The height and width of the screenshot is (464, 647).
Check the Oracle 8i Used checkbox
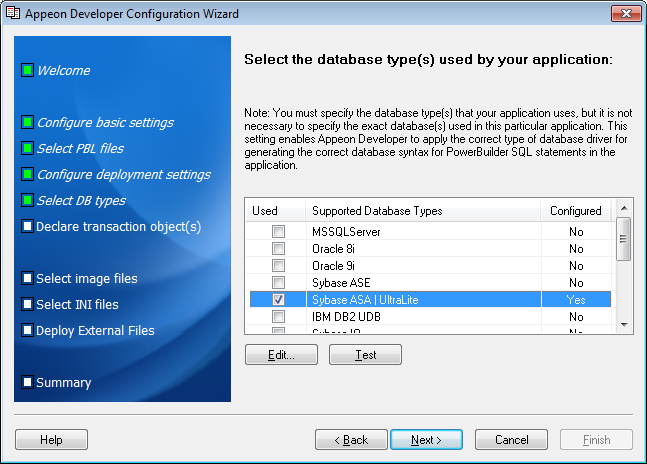point(279,248)
